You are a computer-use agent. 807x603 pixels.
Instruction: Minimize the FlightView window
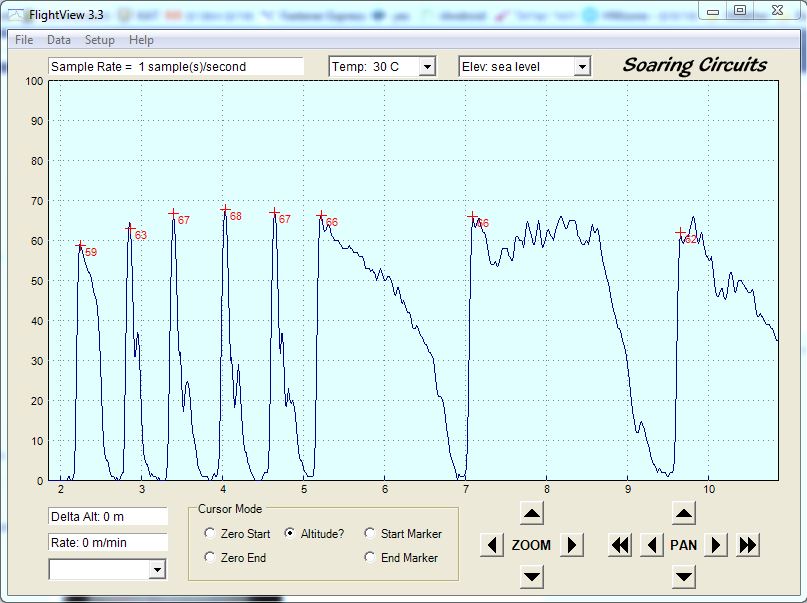[x=713, y=11]
